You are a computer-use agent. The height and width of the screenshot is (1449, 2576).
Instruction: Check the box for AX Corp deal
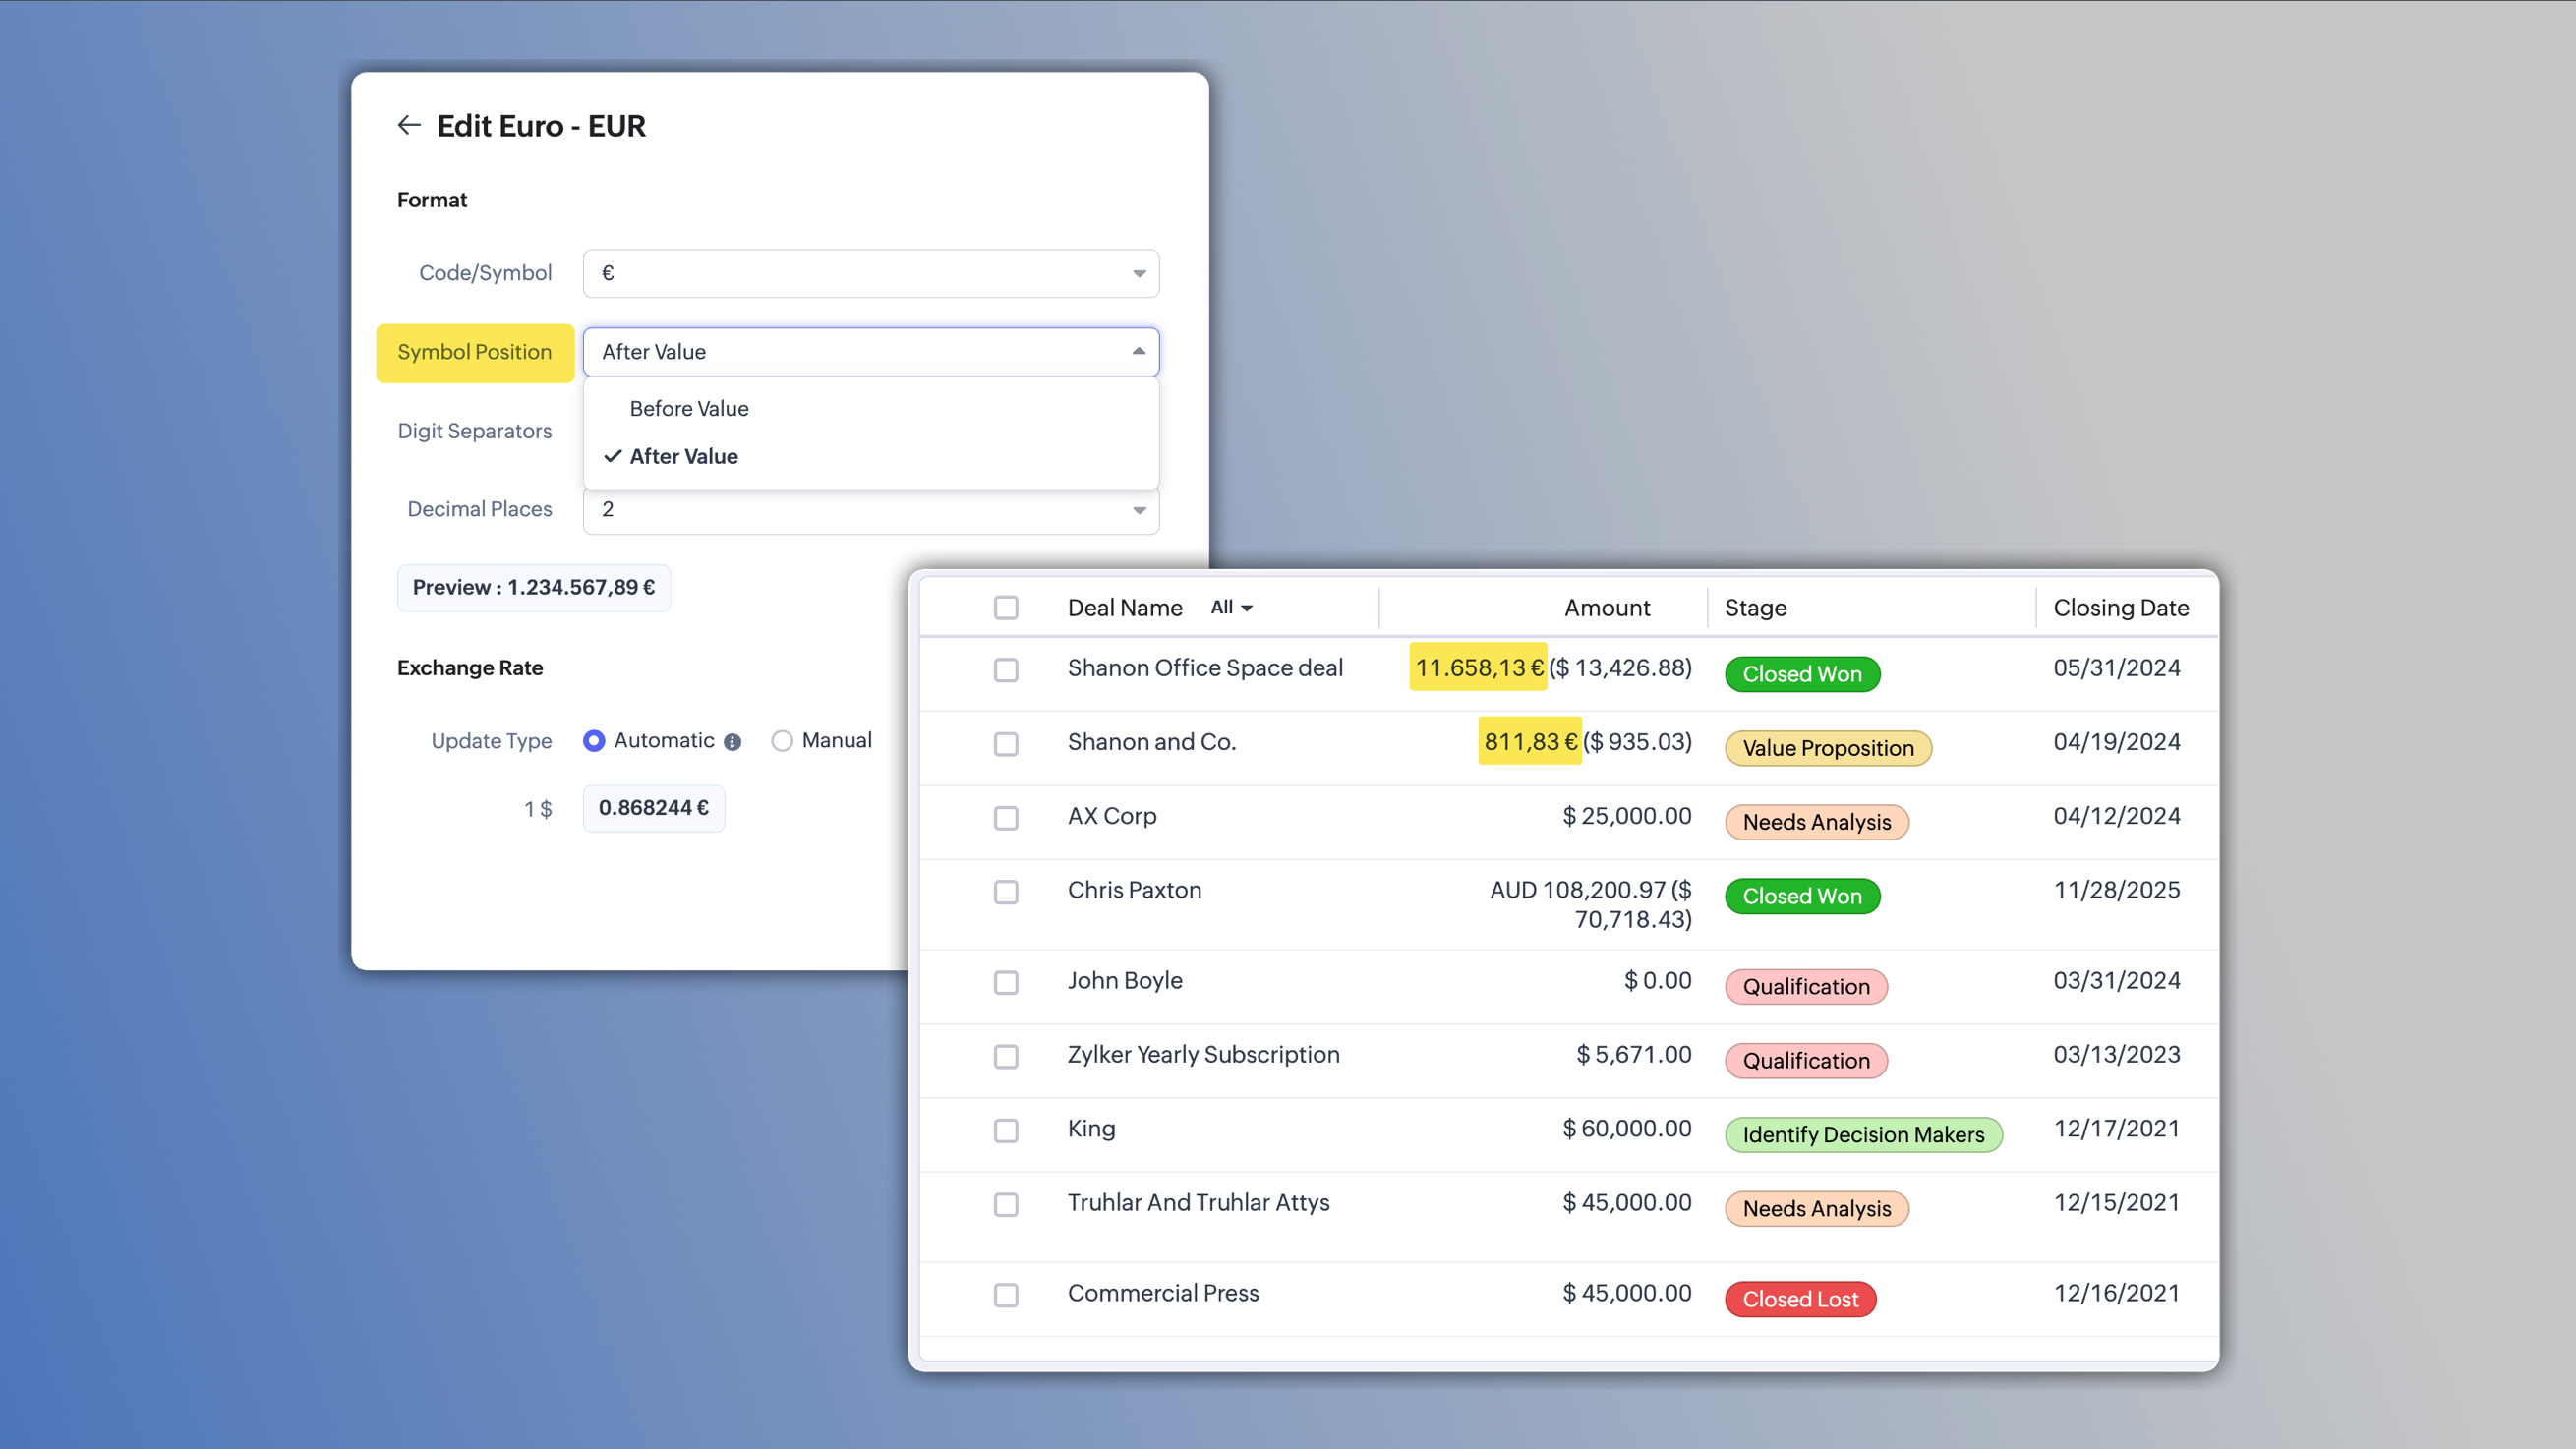[x=1006, y=818]
